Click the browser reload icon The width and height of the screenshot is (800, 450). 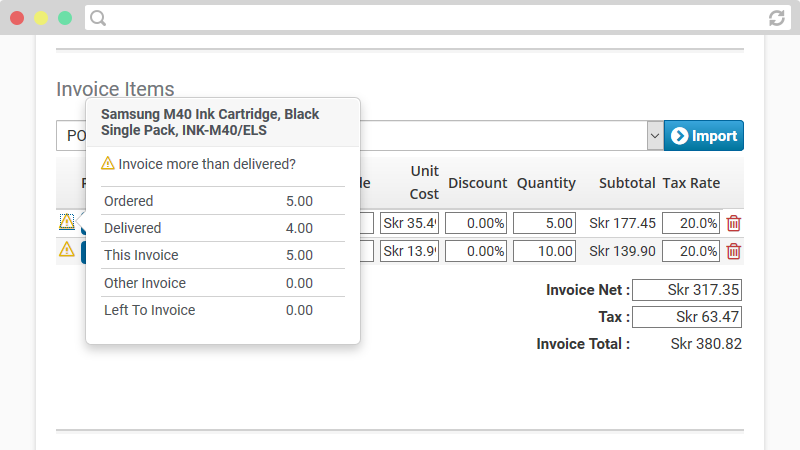[x=777, y=18]
